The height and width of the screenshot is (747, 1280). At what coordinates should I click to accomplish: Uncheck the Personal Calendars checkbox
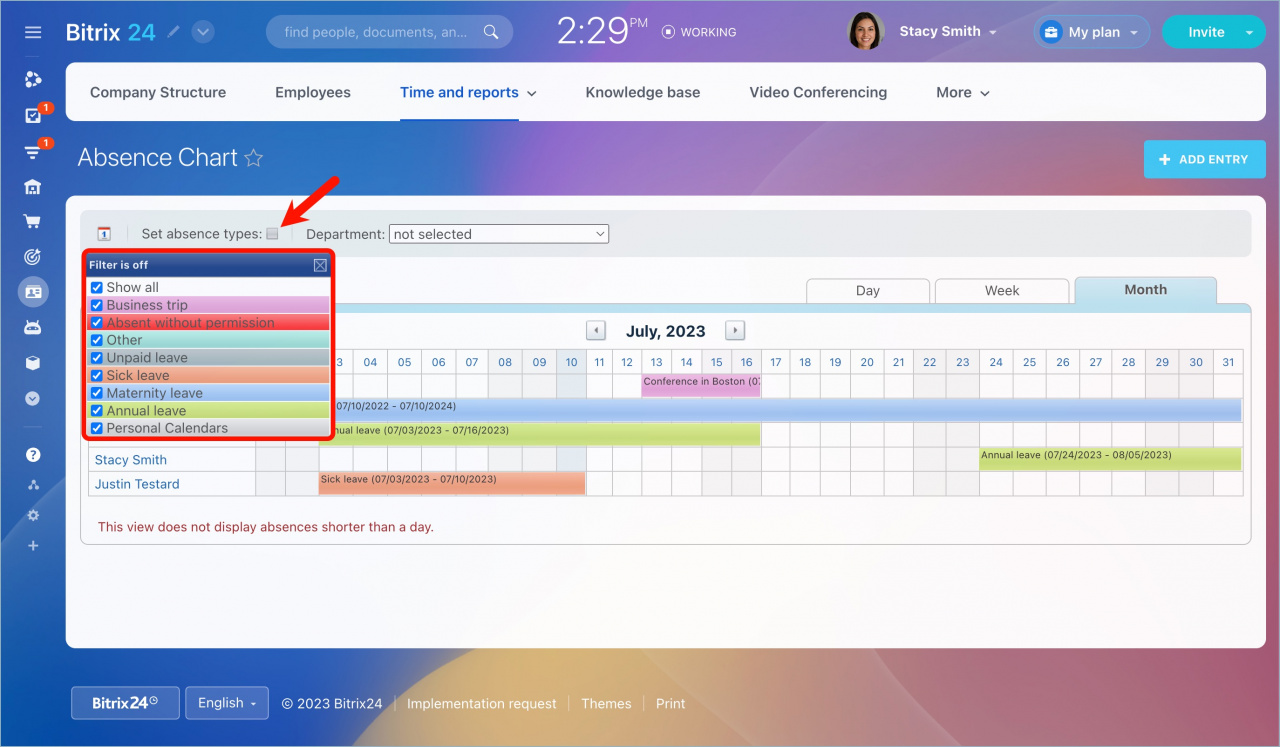97,428
